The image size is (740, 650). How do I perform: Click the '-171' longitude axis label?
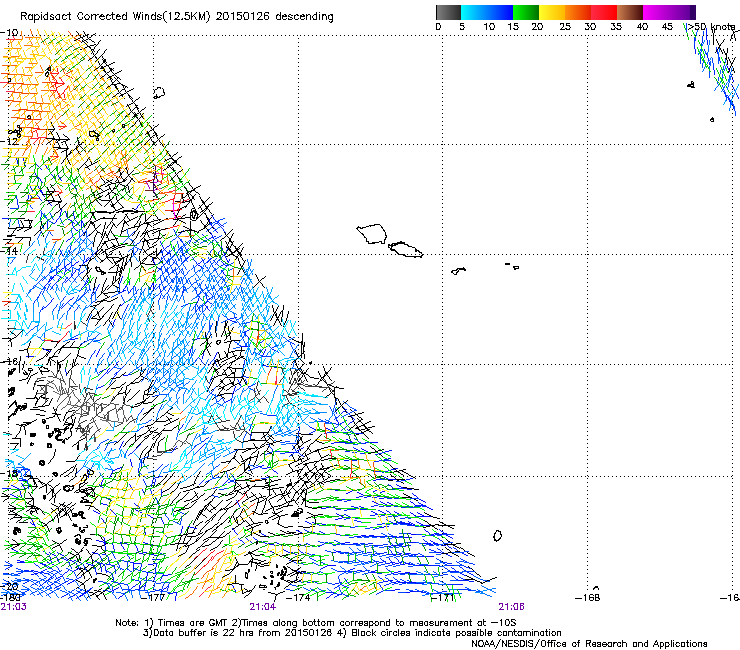coord(443,598)
